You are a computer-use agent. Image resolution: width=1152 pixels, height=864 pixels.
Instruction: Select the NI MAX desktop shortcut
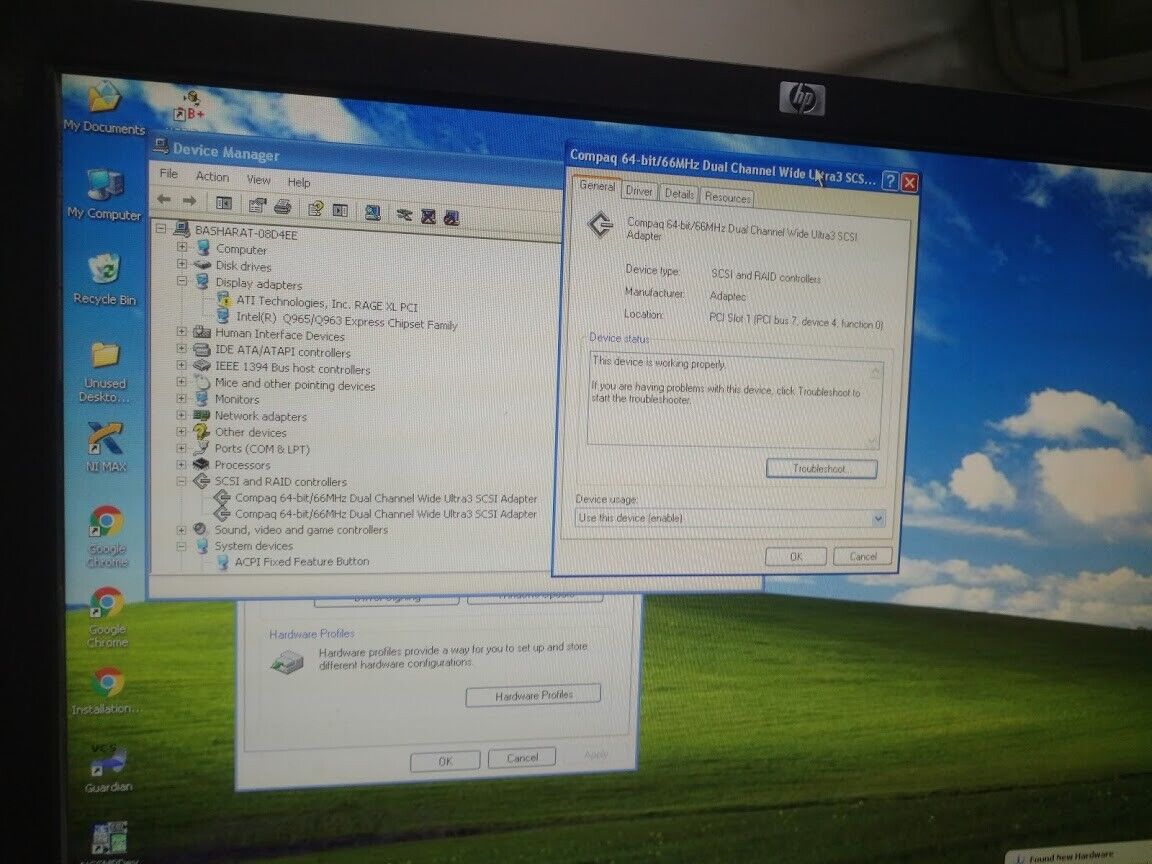tap(106, 447)
